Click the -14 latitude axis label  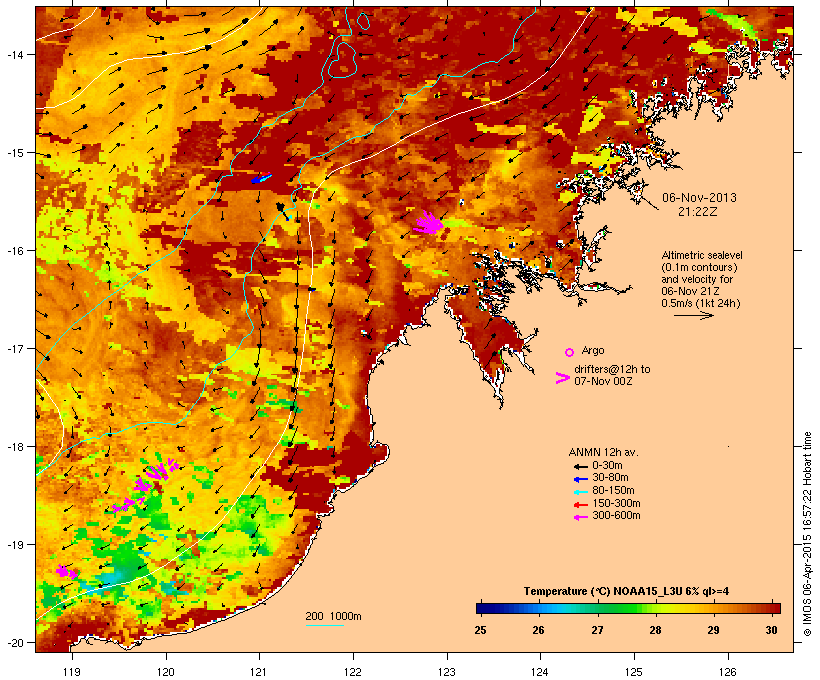tap(14, 54)
